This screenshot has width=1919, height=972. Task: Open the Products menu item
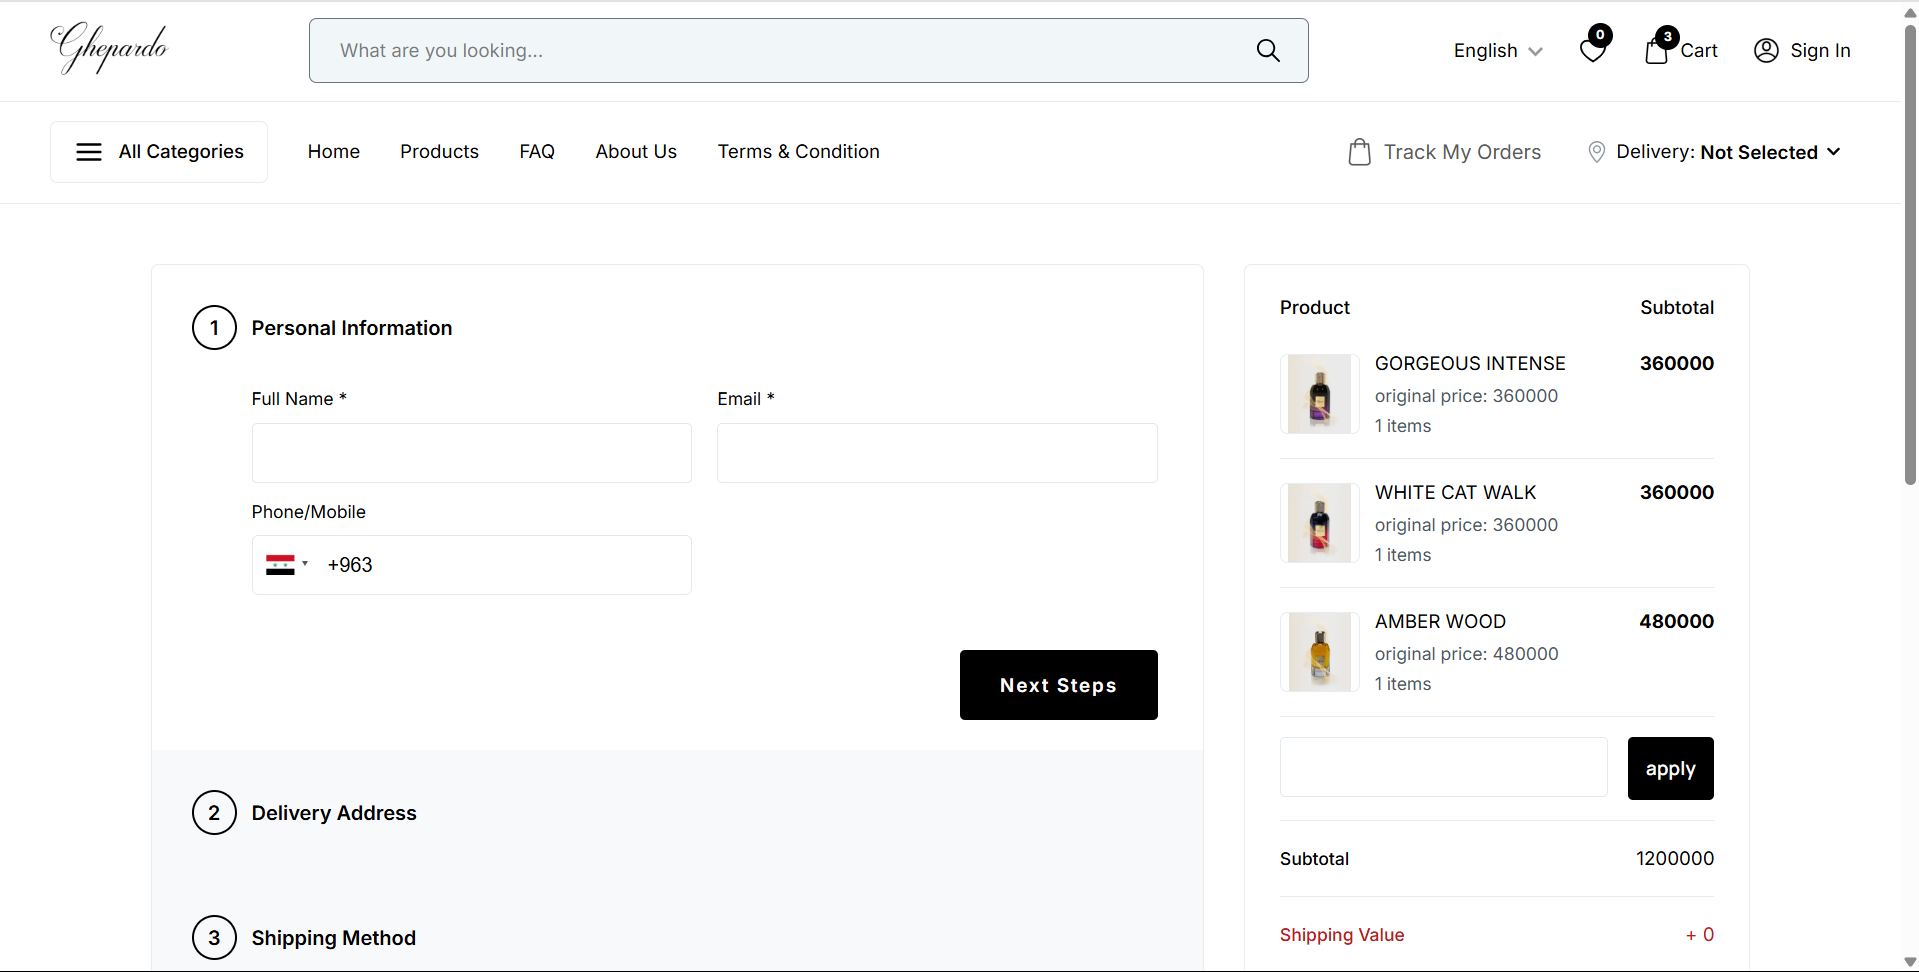tap(439, 152)
